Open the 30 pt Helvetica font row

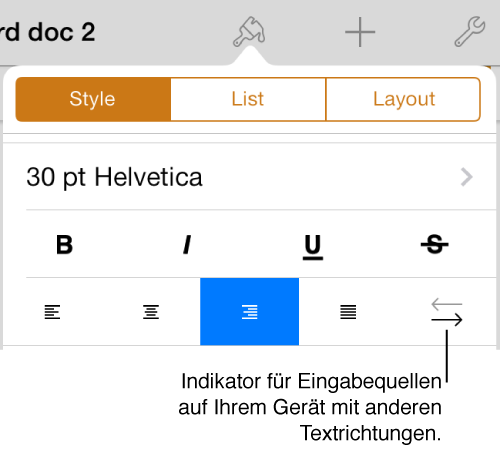click(x=249, y=177)
